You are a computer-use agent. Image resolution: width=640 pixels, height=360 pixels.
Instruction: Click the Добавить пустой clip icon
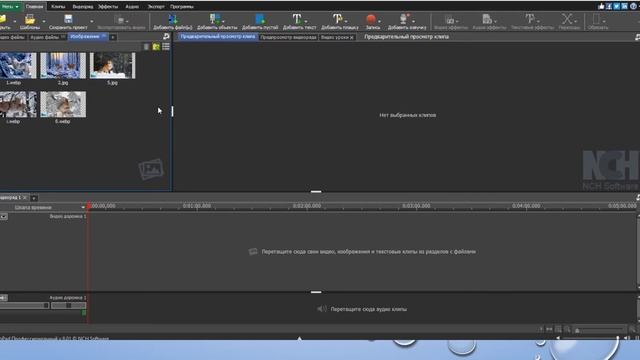pyautogui.click(x=260, y=19)
